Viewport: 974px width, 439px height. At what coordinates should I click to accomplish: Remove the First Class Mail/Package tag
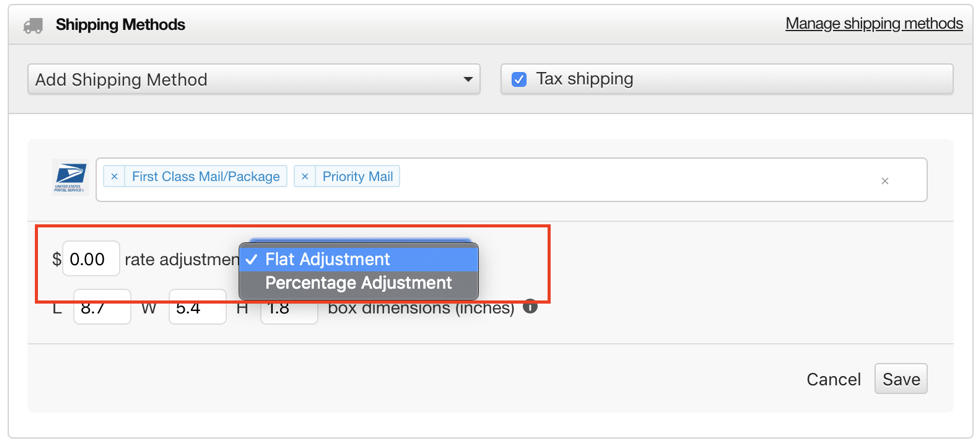tap(114, 176)
